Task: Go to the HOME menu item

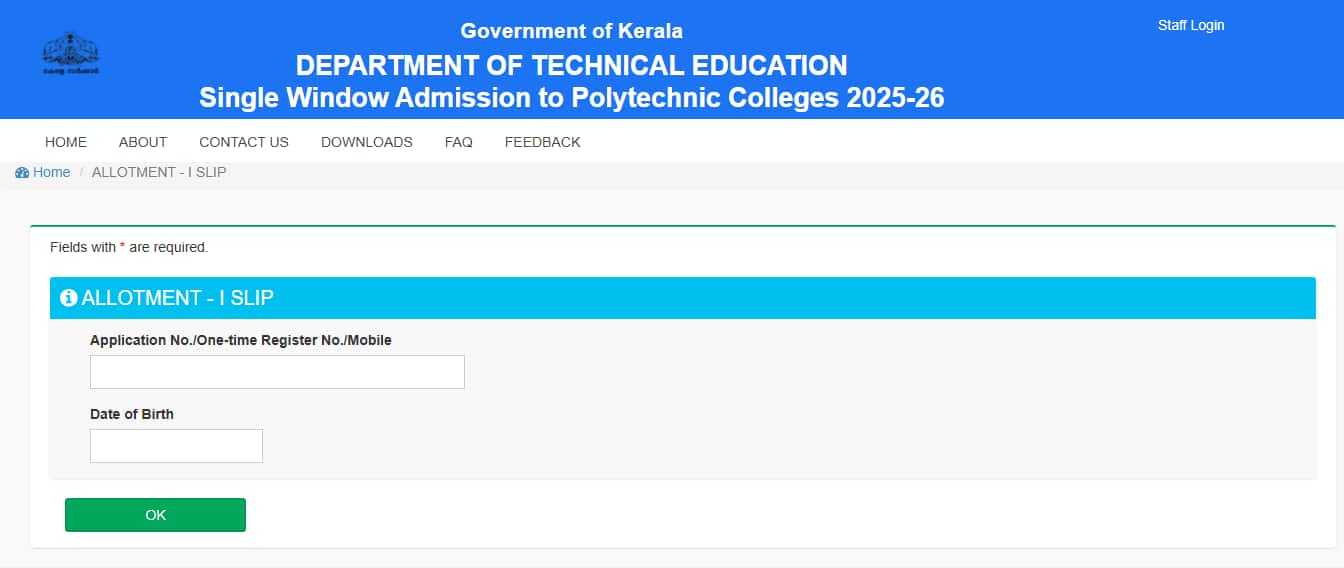Action: pyautogui.click(x=66, y=142)
